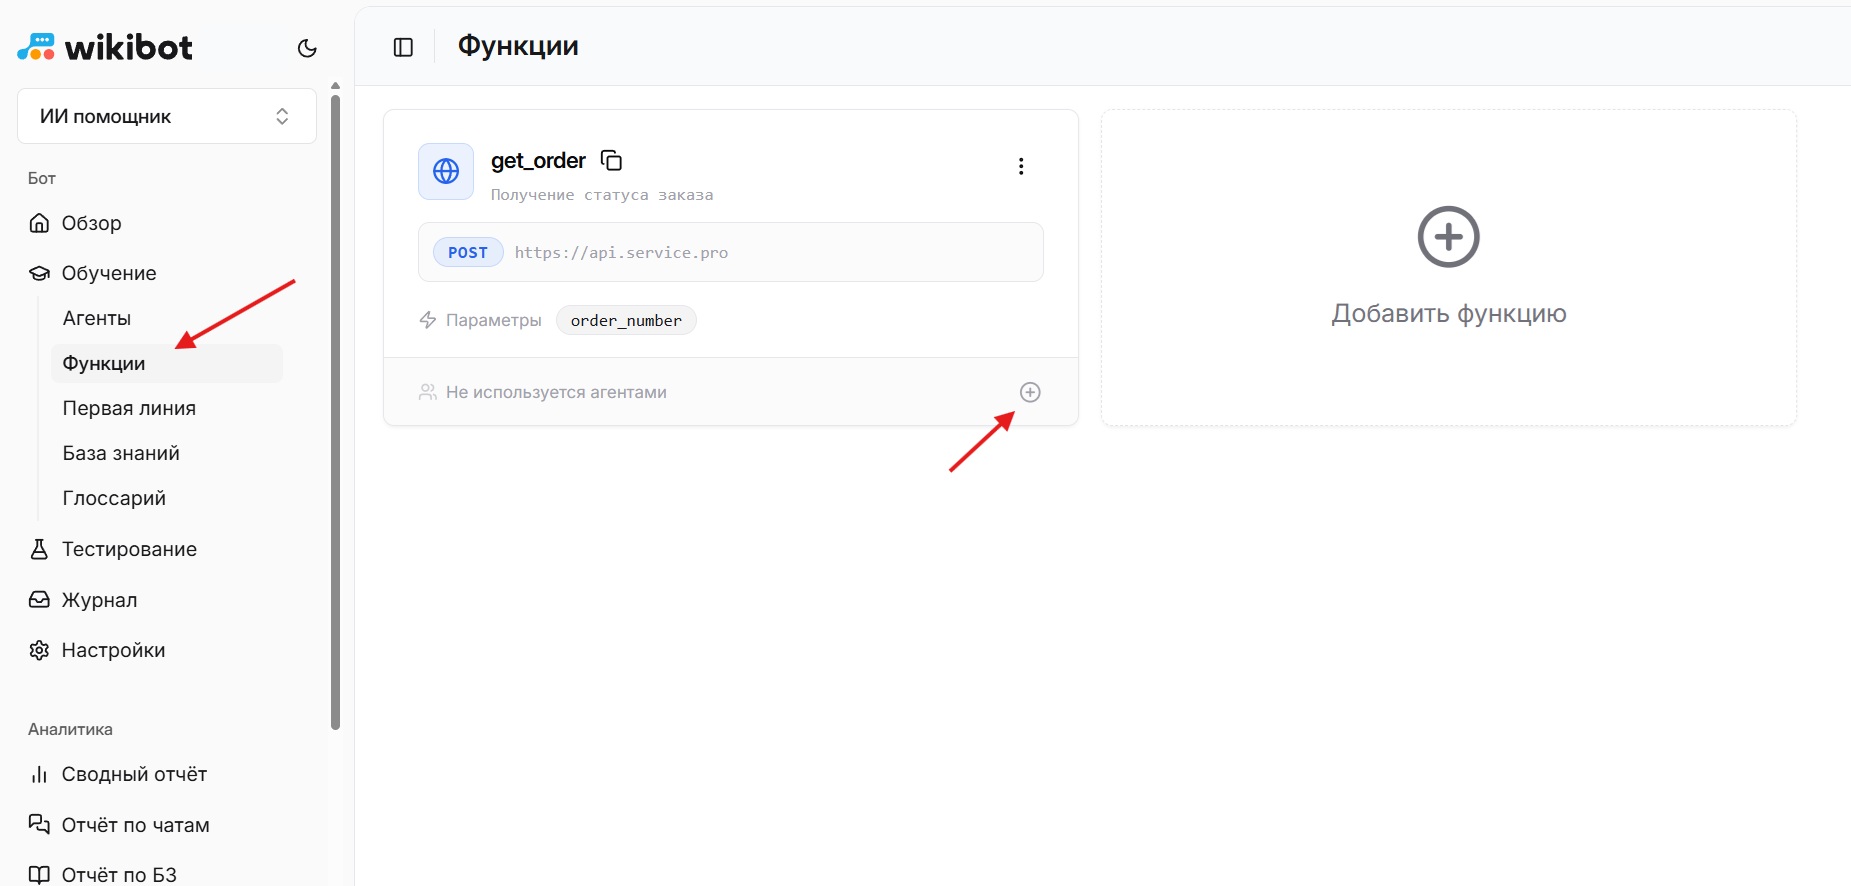Select Функции in the sidebar
1851x886 pixels.
104,363
